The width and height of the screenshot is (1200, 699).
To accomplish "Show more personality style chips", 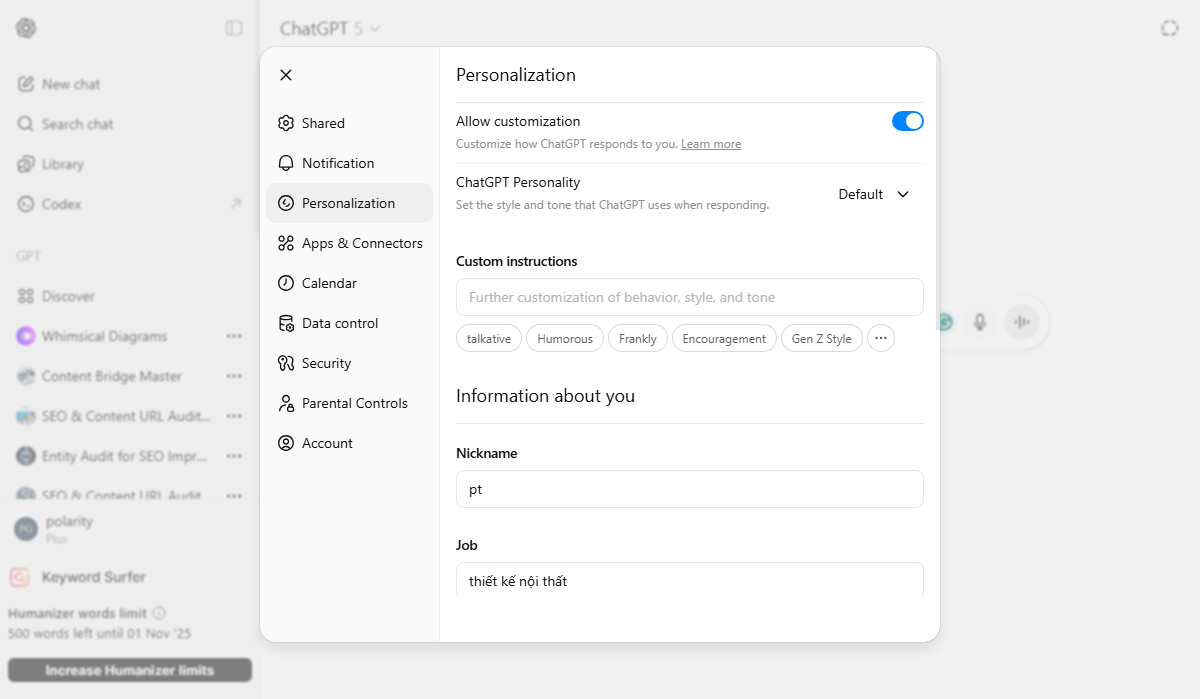I will point(880,338).
